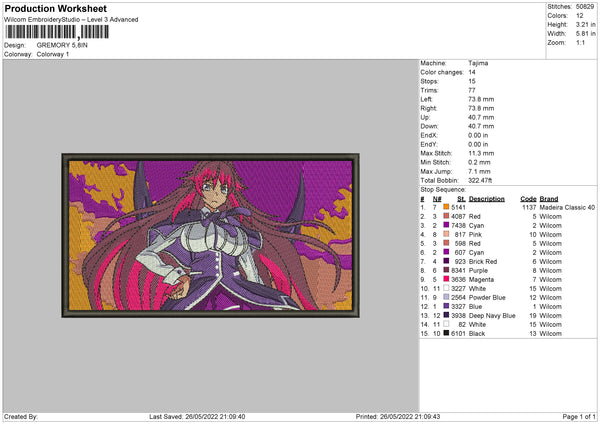Click the Min Stitch value 0.2 mm

point(479,162)
